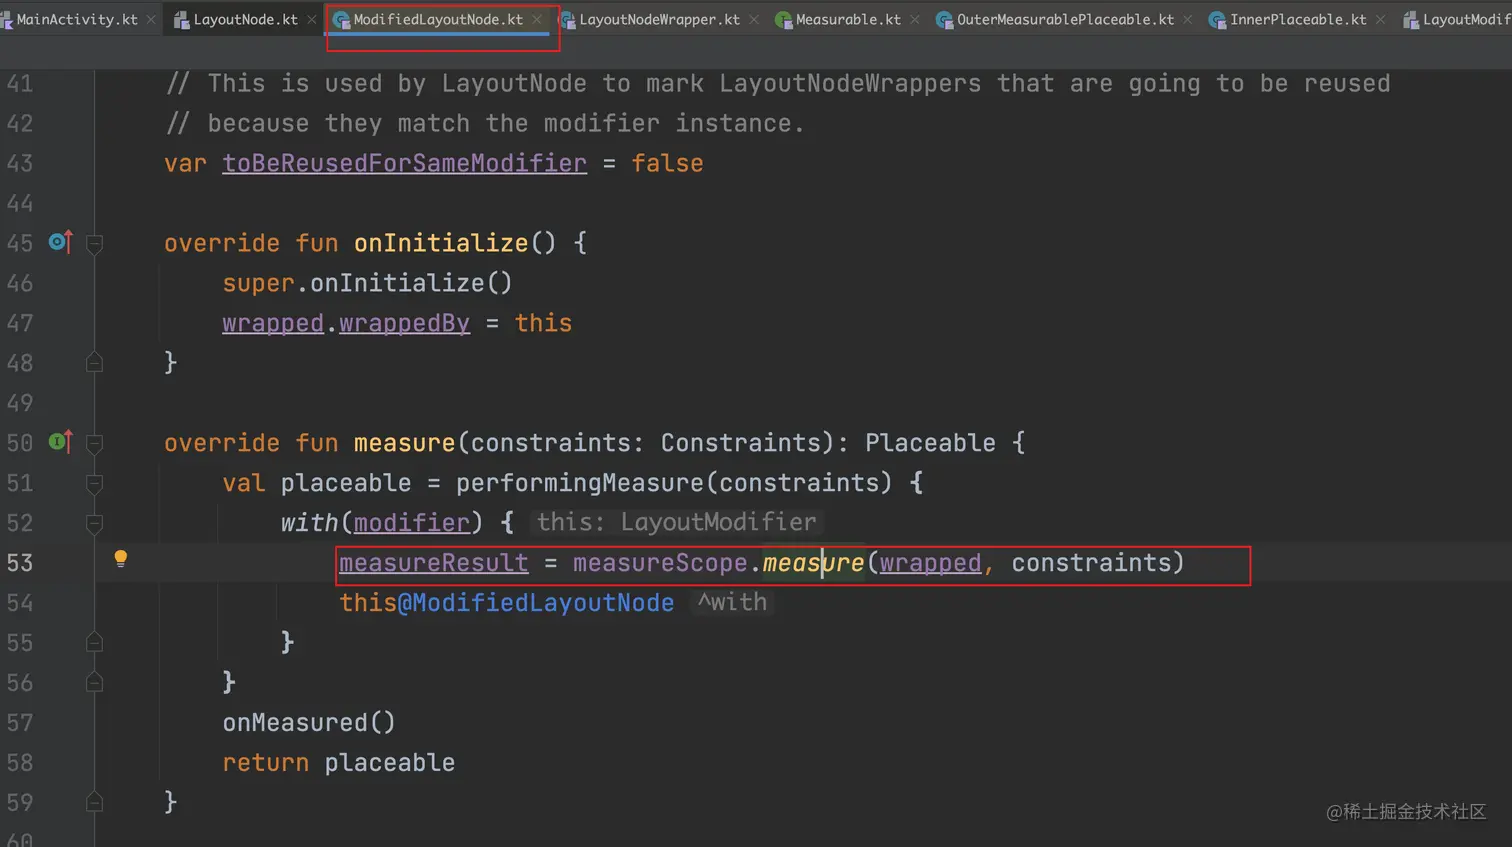Close the LayoutNodeWrapper.kt tab
The height and width of the screenshot is (847, 1512).
pos(754,19)
